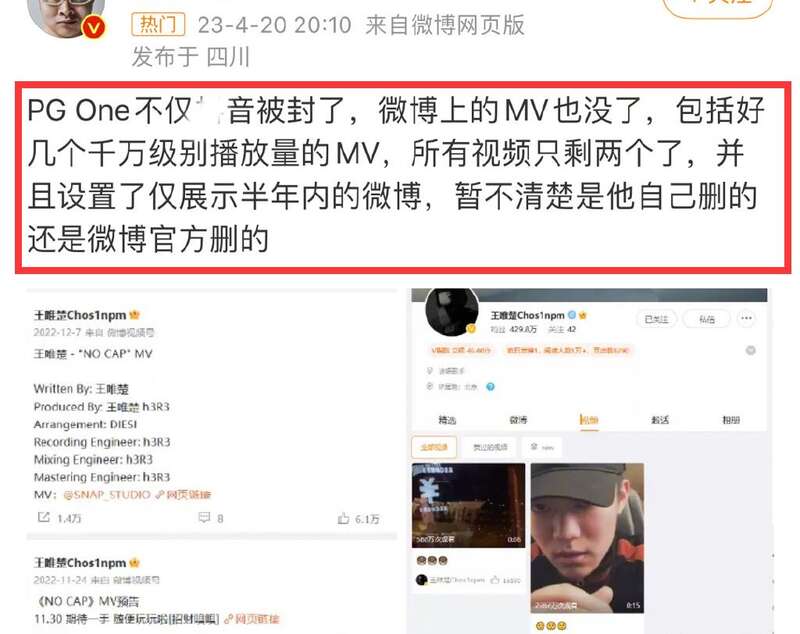Click the 热门 hot tag label
This screenshot has height=634, width=800.
[x=158, y=24]
